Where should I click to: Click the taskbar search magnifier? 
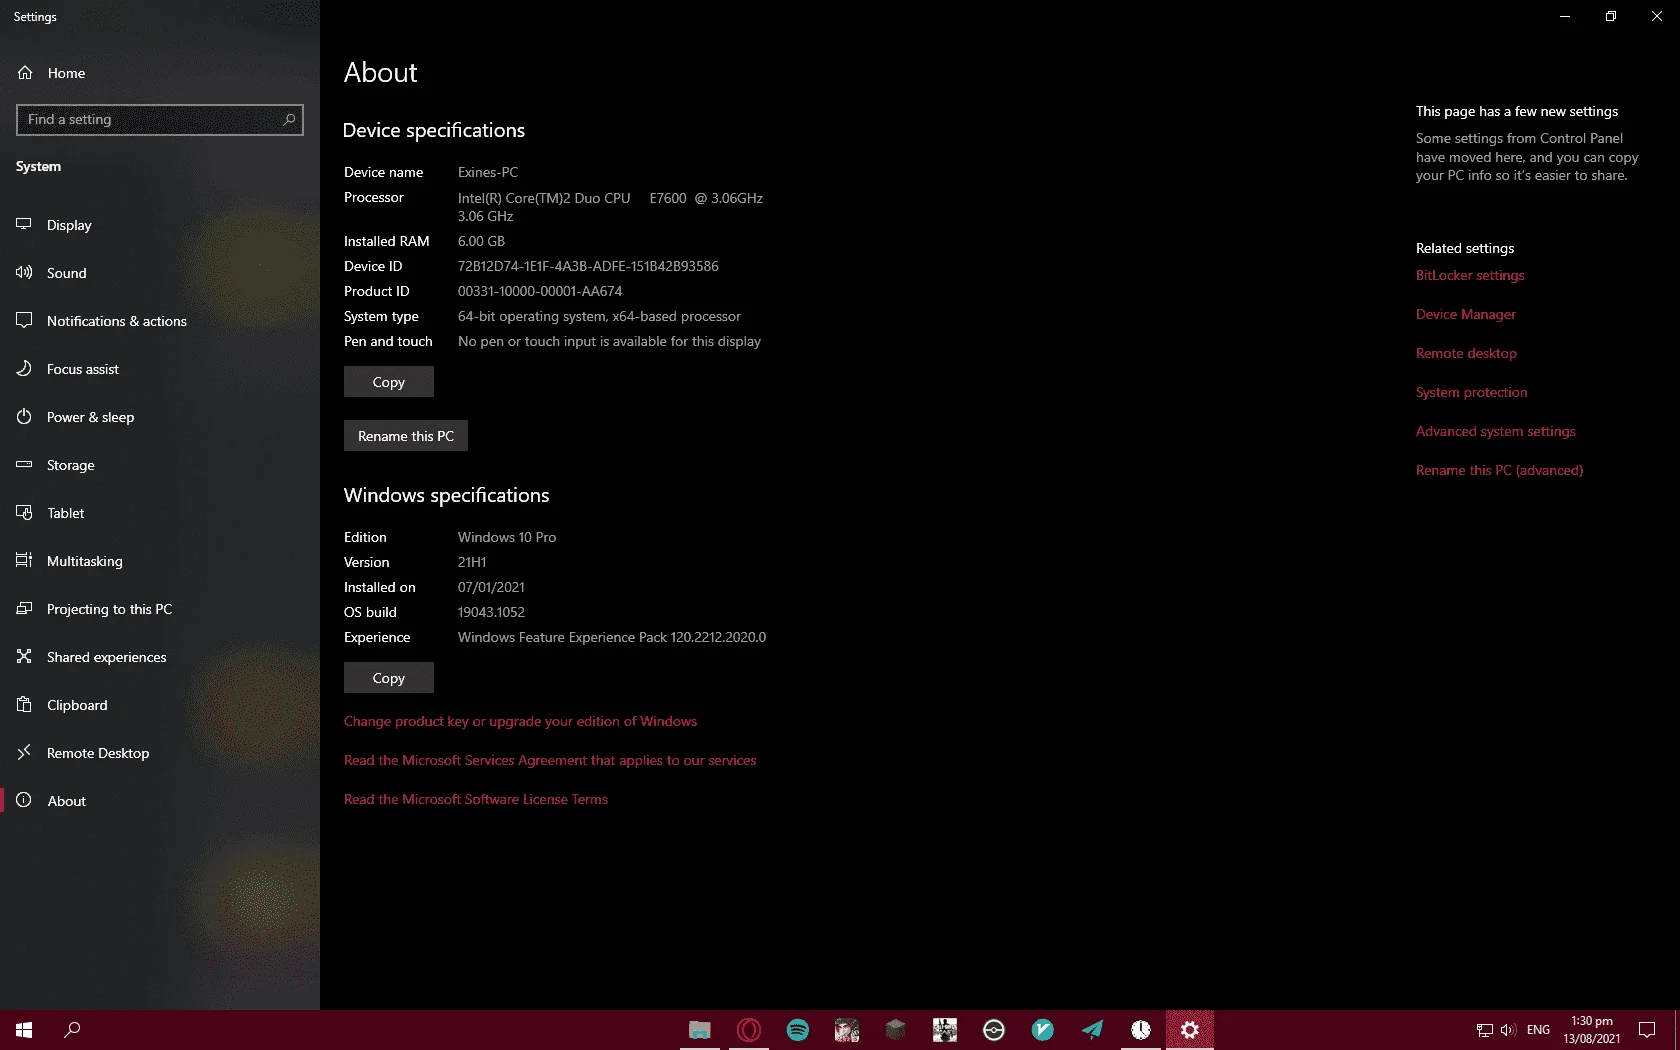(x=72, y=1030)
